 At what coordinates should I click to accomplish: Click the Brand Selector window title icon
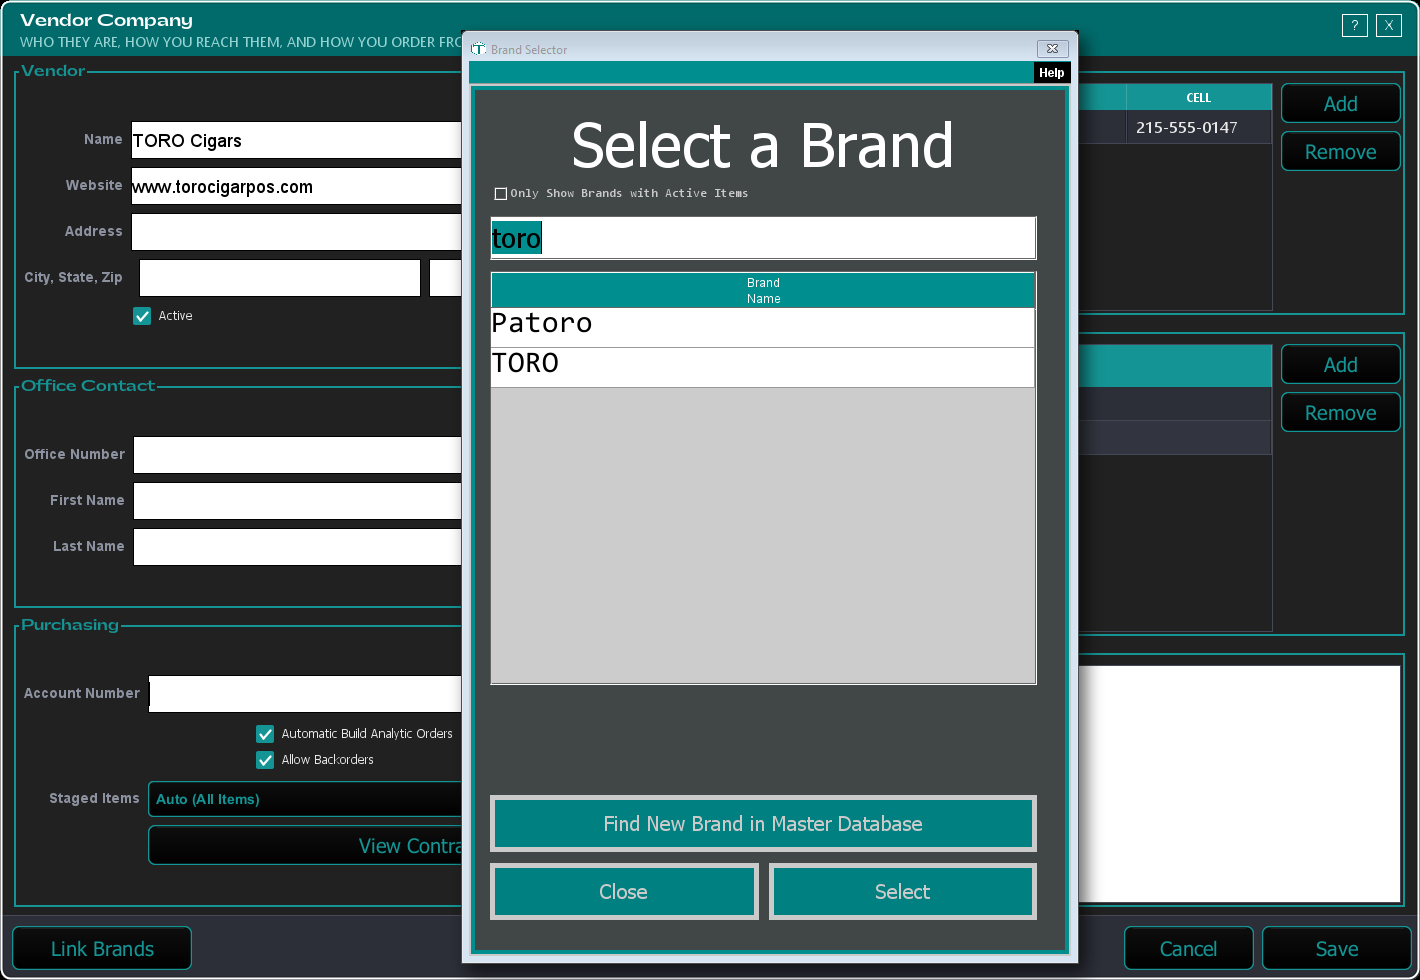click(x=479, y=49)
